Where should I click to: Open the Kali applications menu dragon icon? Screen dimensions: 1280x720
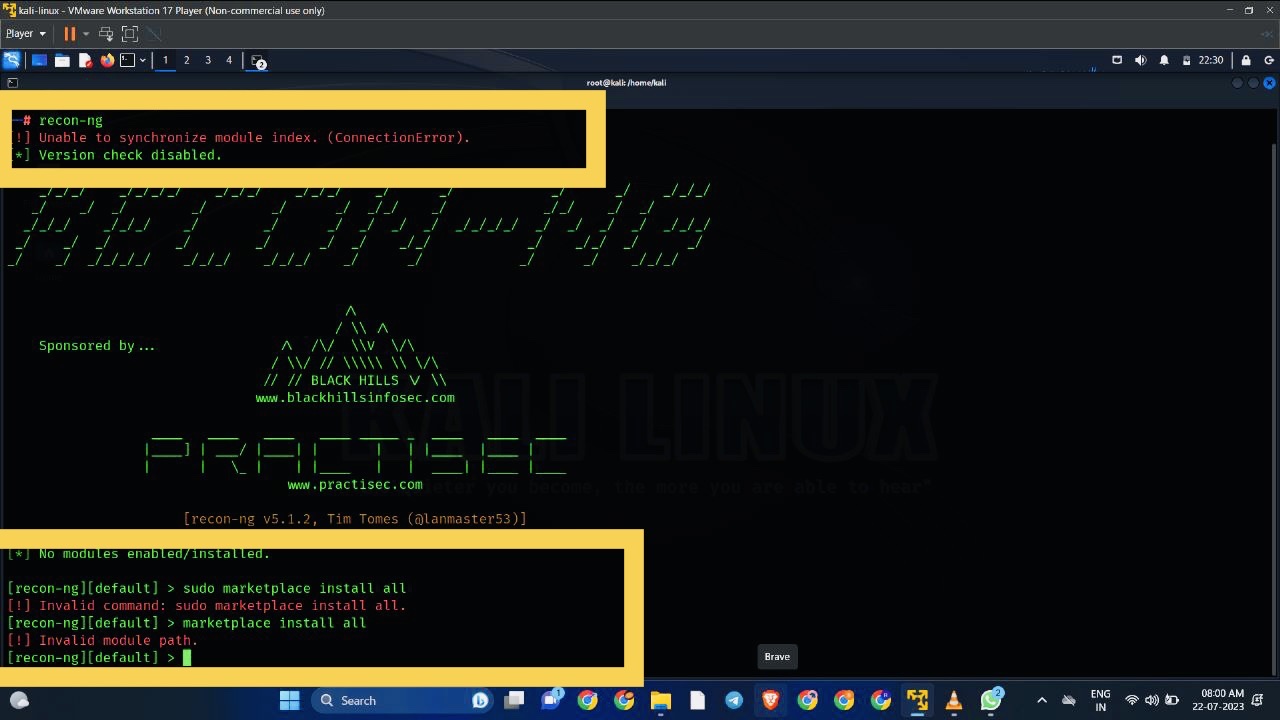tap(12, 60)
